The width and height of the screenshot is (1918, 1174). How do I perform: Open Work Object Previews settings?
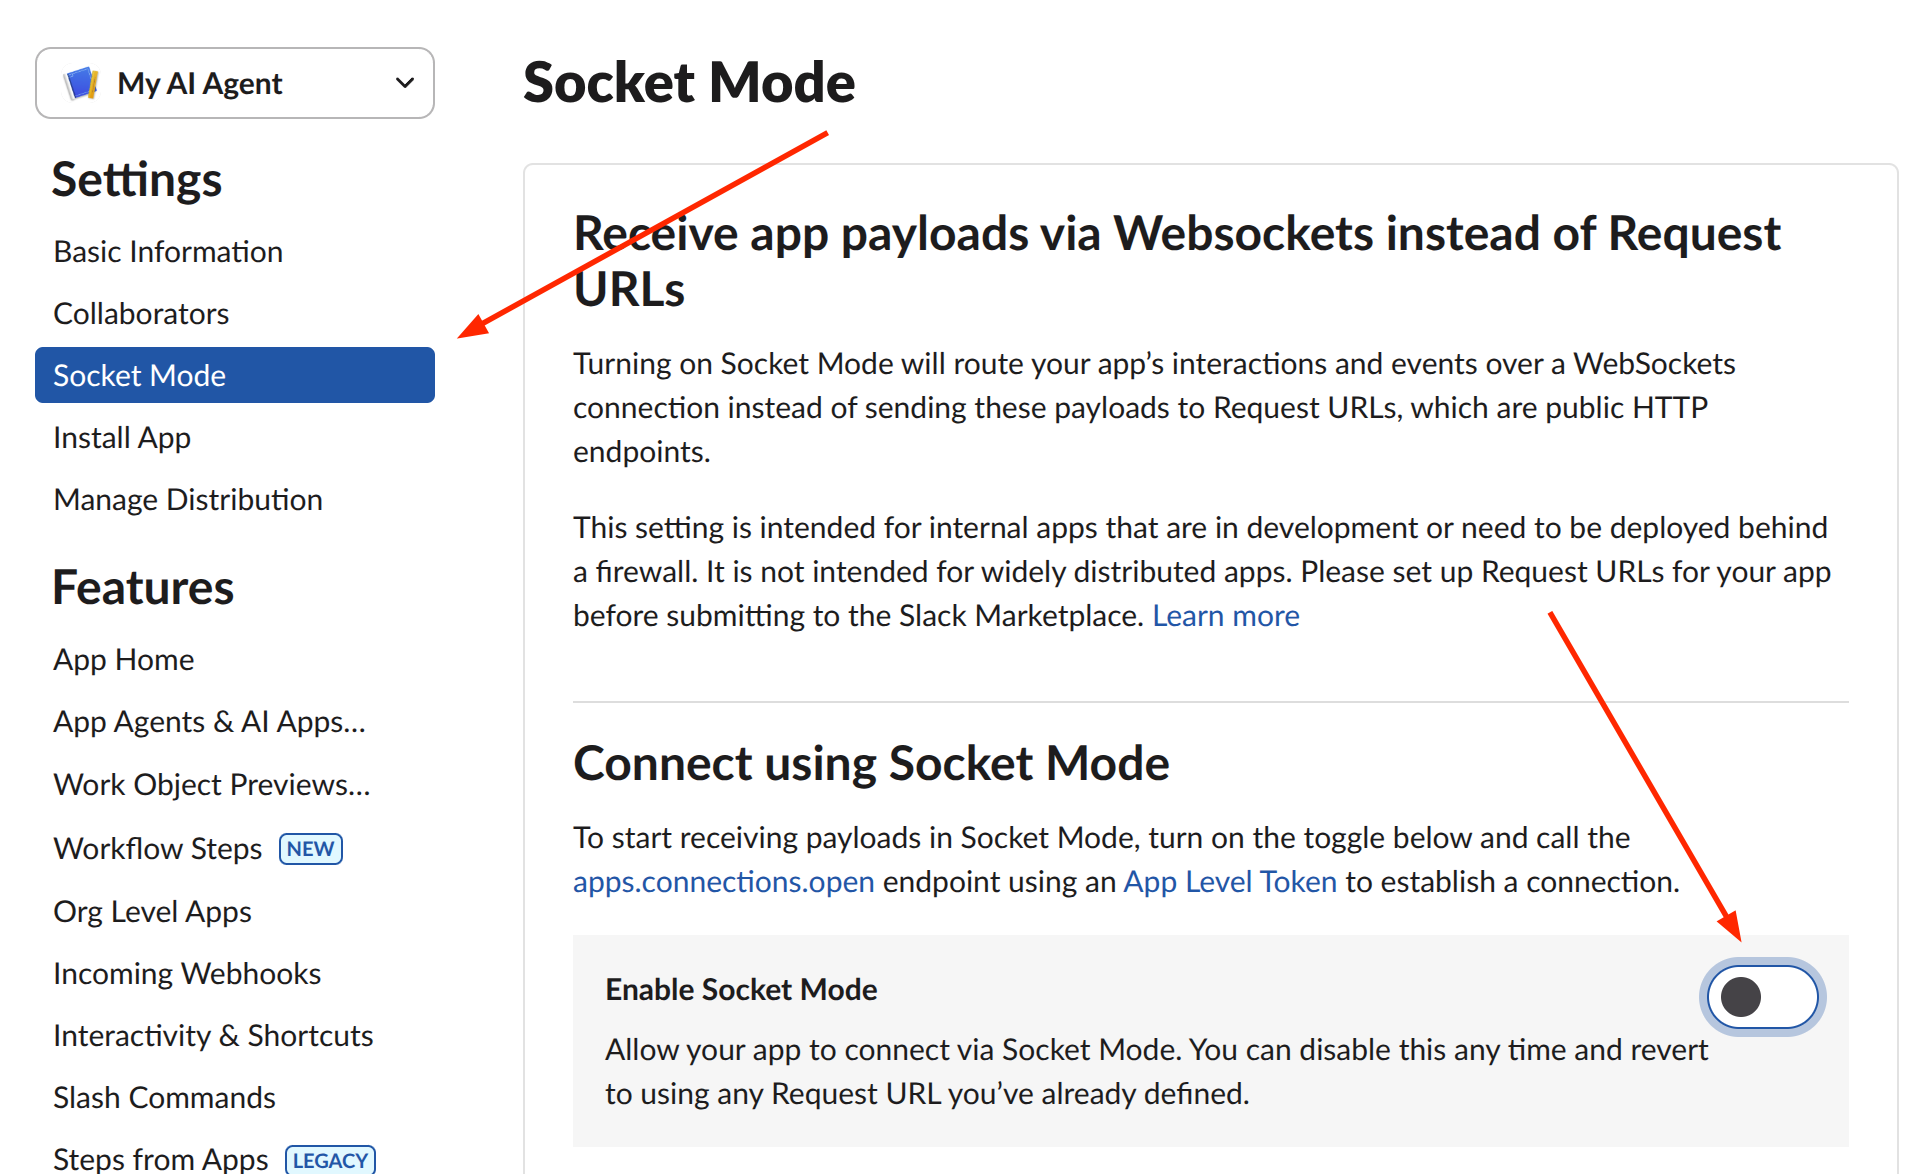(x=211, y=784)
